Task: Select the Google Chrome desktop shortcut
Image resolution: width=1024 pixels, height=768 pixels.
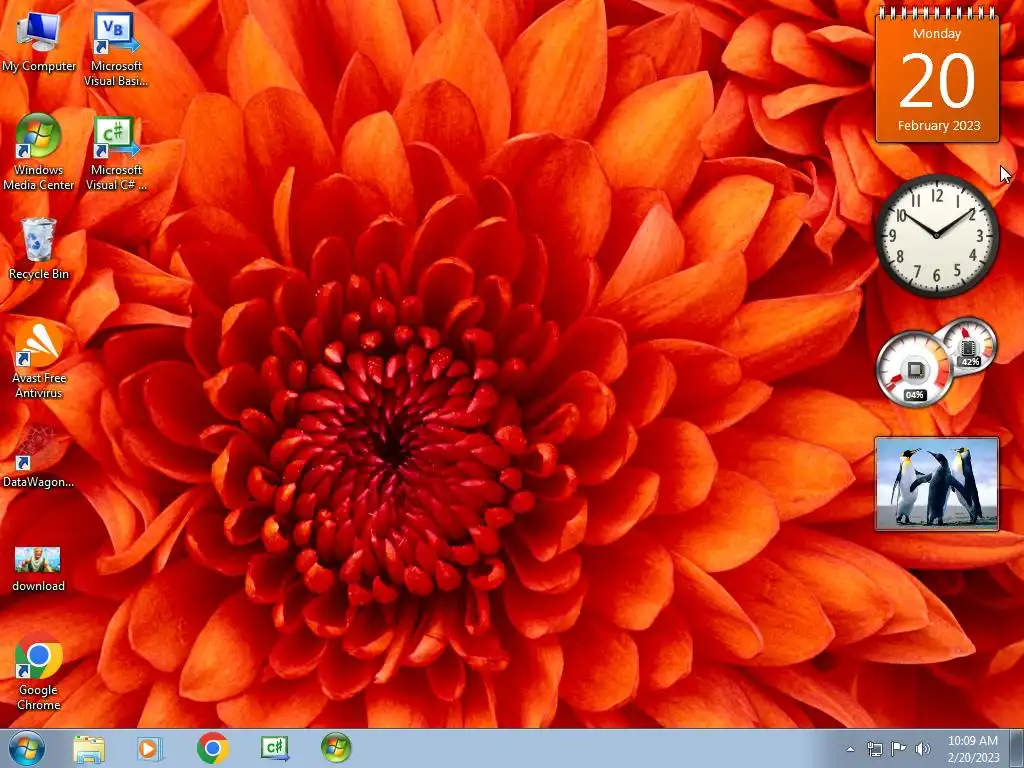Action: pos(39,672)
